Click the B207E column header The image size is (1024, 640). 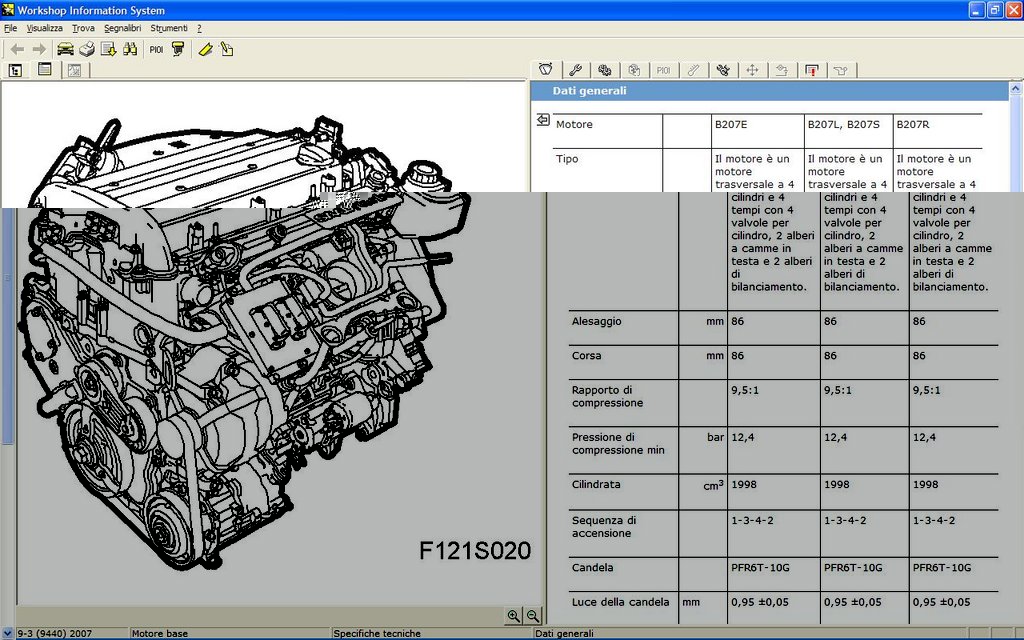pyautogui.click(x=731, y=124)
